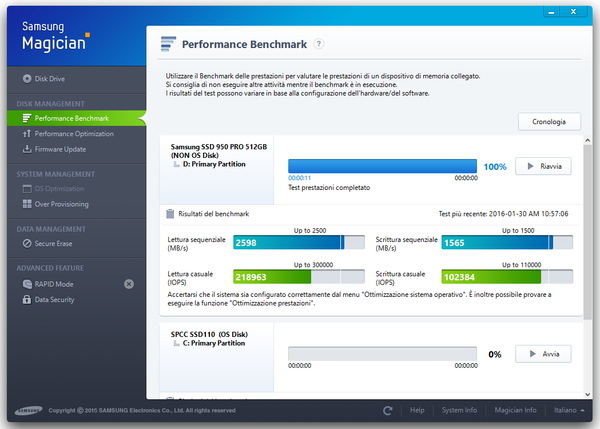Screen dimensions: 600x429
Task: Click the OS Optimization window icon
Action: pyautogui.click(x=27, y=189)
